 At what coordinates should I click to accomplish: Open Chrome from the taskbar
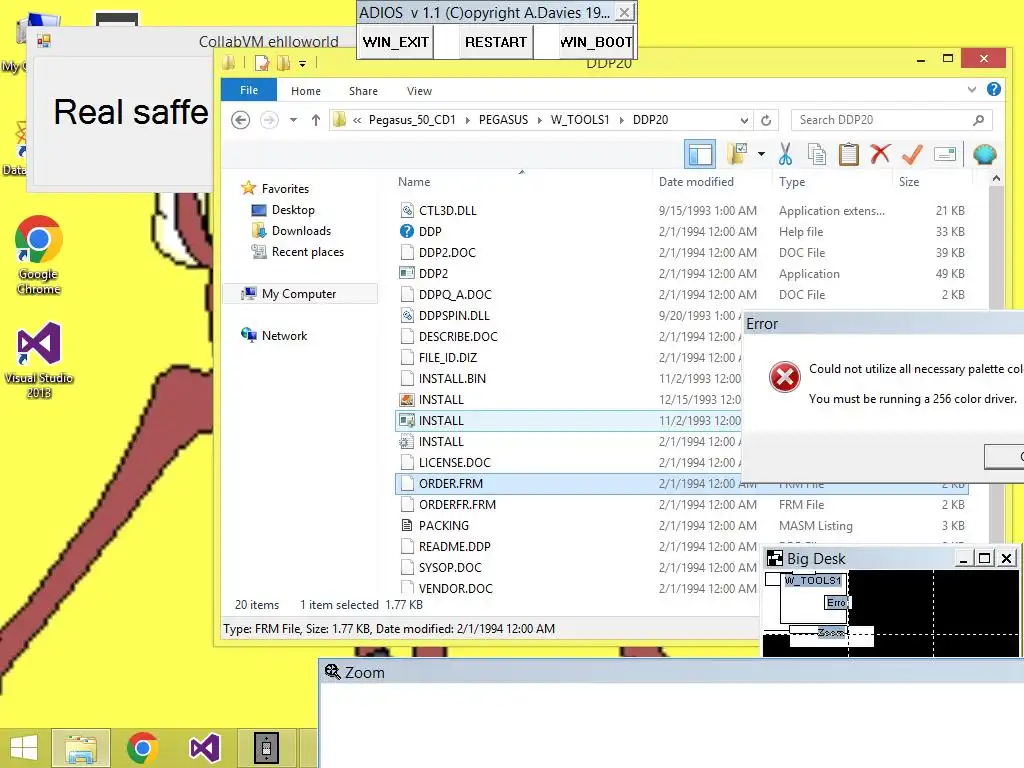[142, 748]
